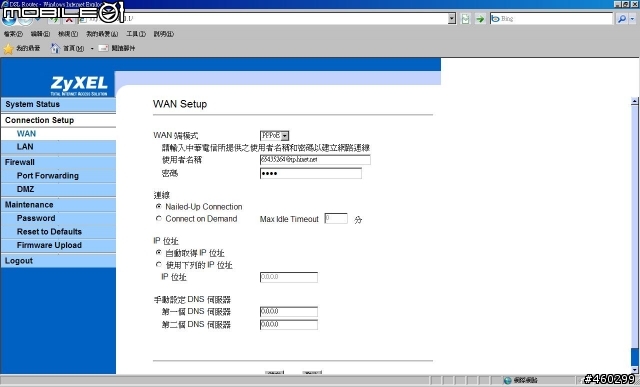
Task: Open the 檔案(F) menu
Action: coord(13,34)
